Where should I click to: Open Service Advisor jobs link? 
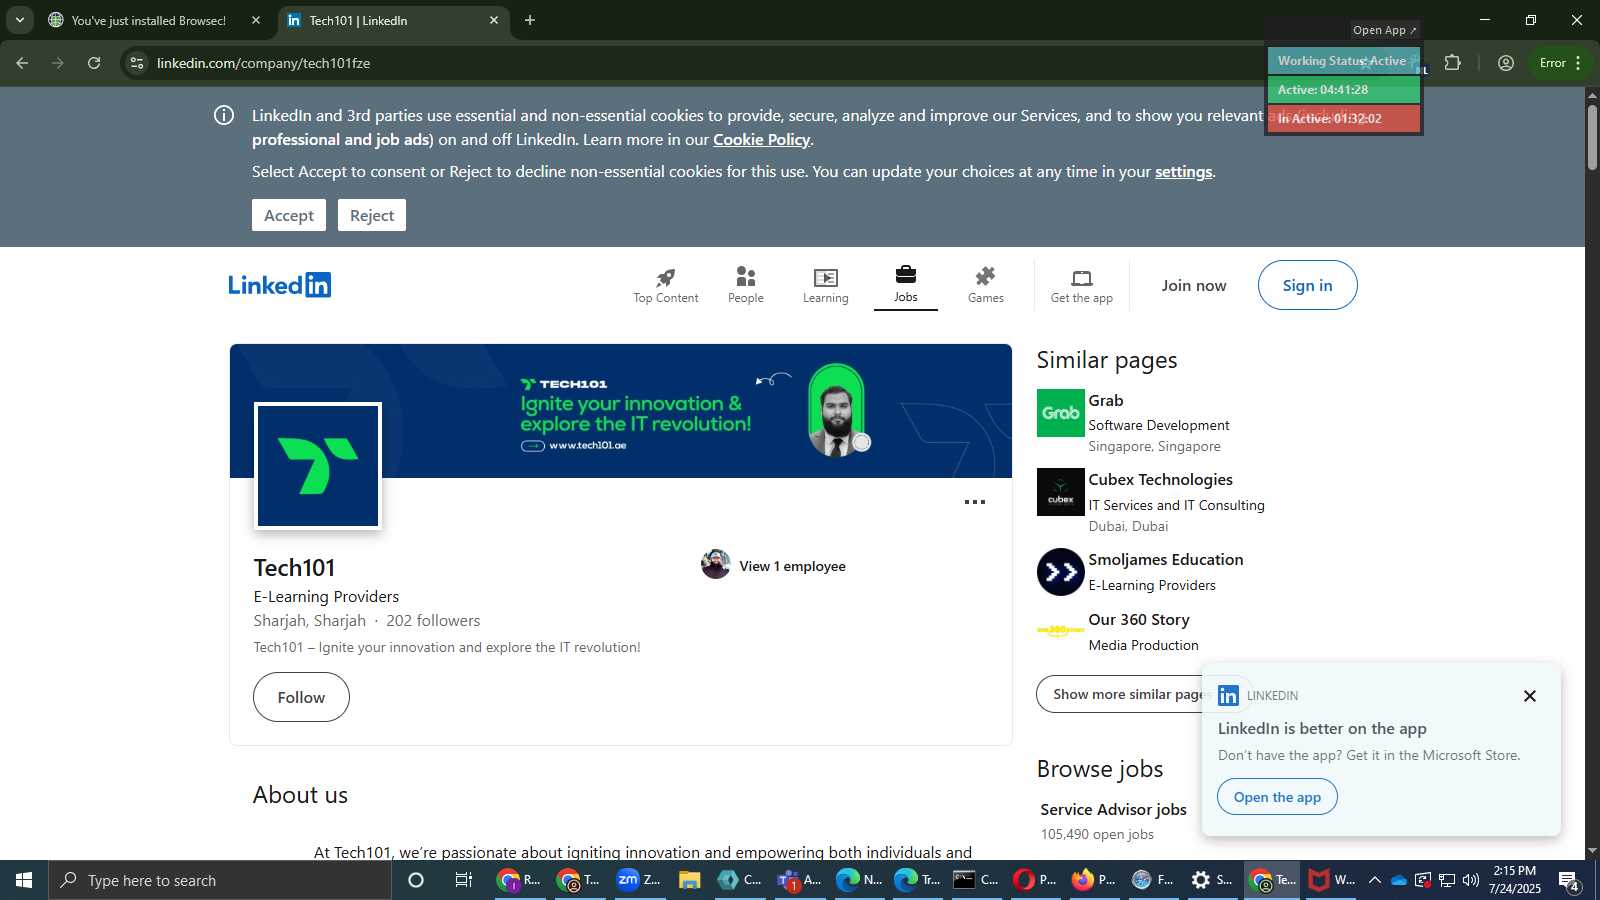1113,810
